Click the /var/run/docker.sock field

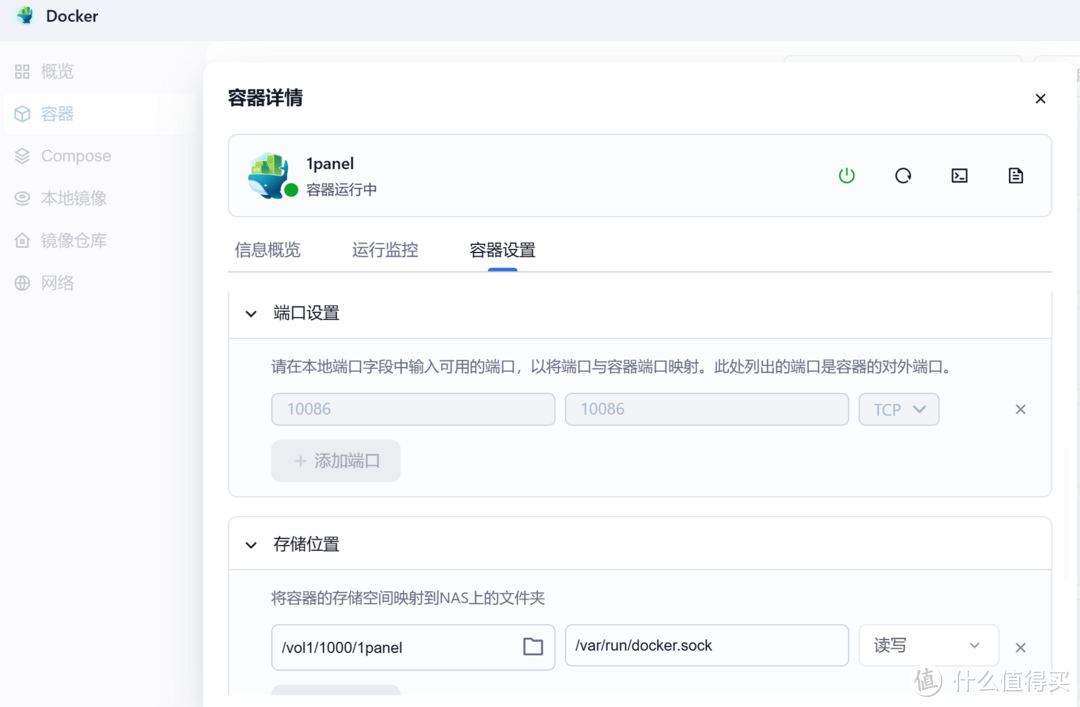(x=707, y=646)
